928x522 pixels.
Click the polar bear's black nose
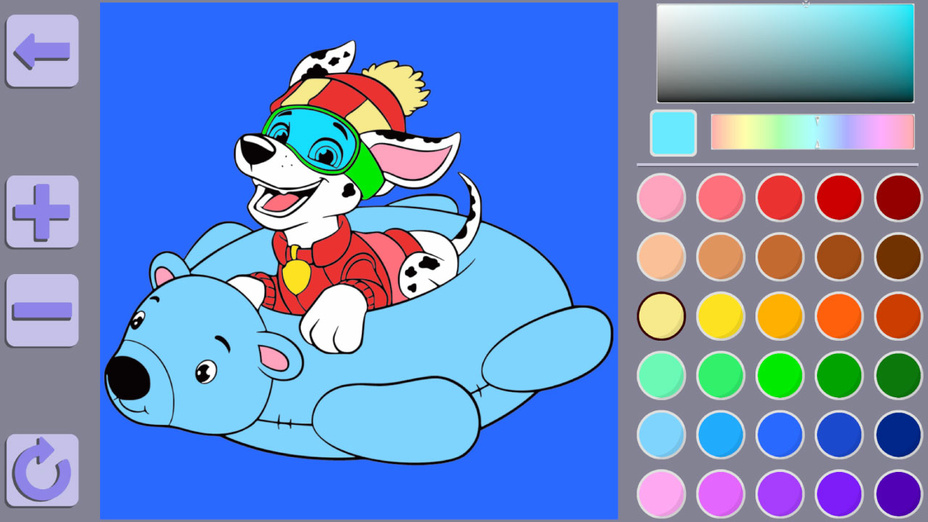point(127,377)
